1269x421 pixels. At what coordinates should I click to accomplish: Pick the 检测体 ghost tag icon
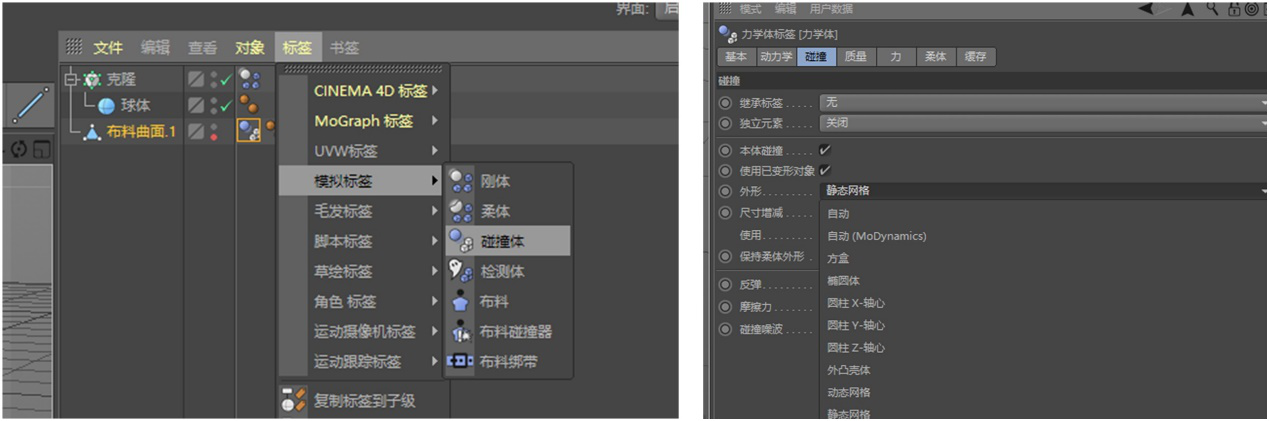[460, 271]
